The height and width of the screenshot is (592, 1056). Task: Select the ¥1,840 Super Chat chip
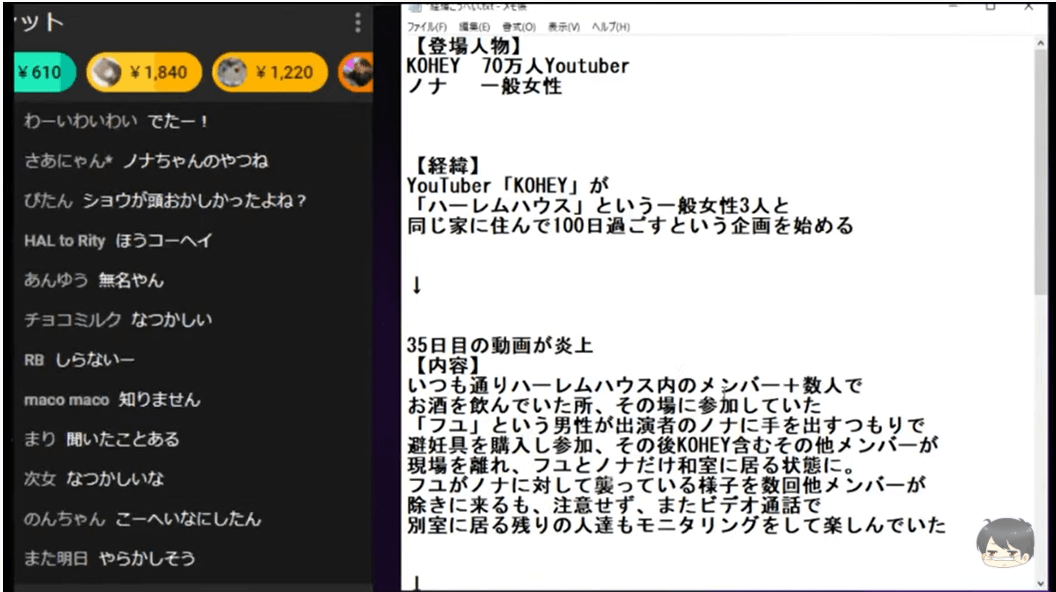[x=144, y=72]
